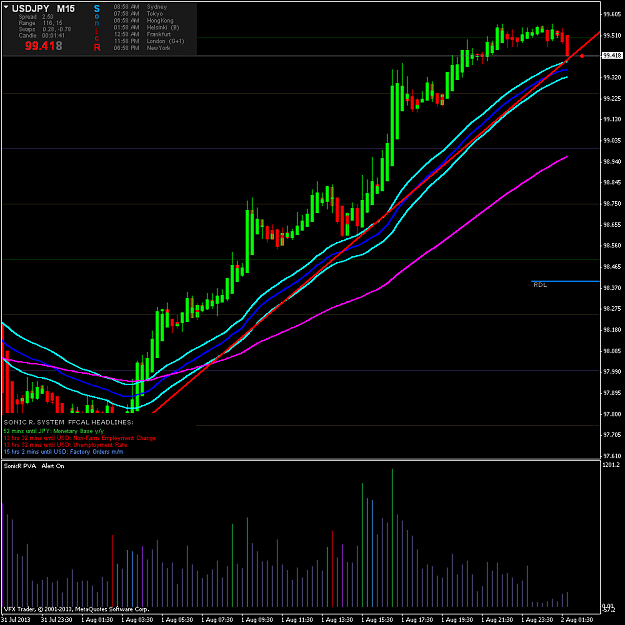The image size is (625, 625).
Task: Click the SonicR PVA Alert On label
Action: (x=34, y=466)
